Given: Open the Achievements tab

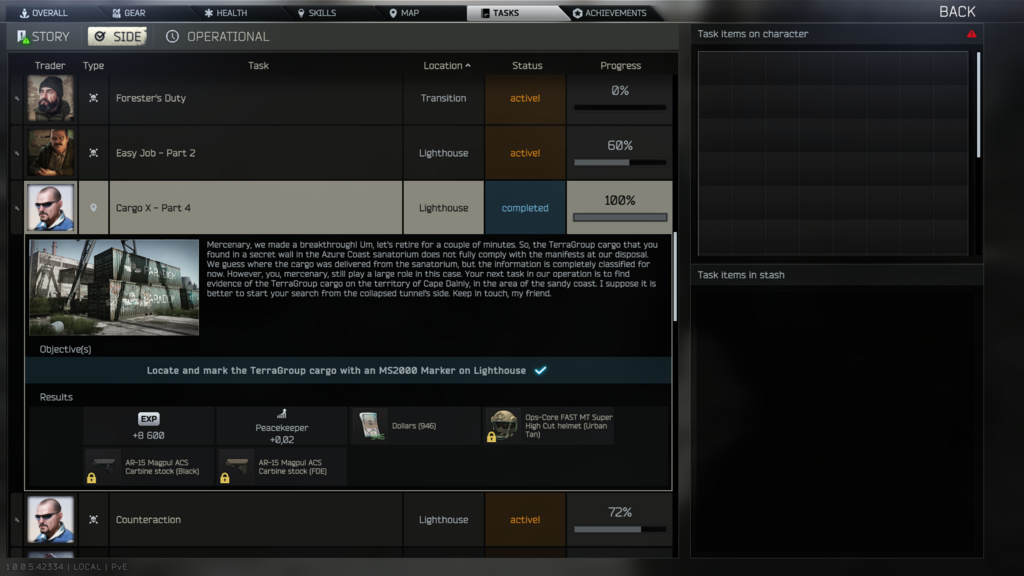Looking at the screenshot, I should pyautogui.click(x=609, y=12).
